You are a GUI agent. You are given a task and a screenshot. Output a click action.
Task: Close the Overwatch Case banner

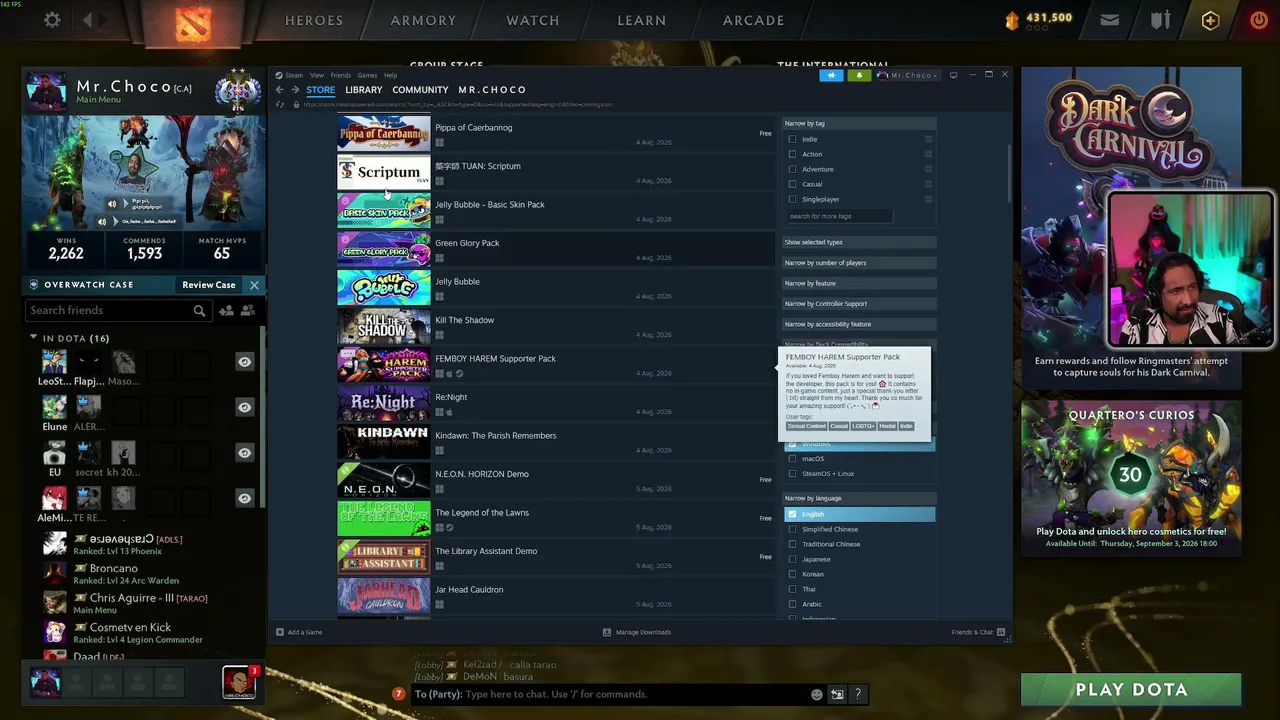coord(254,285)
